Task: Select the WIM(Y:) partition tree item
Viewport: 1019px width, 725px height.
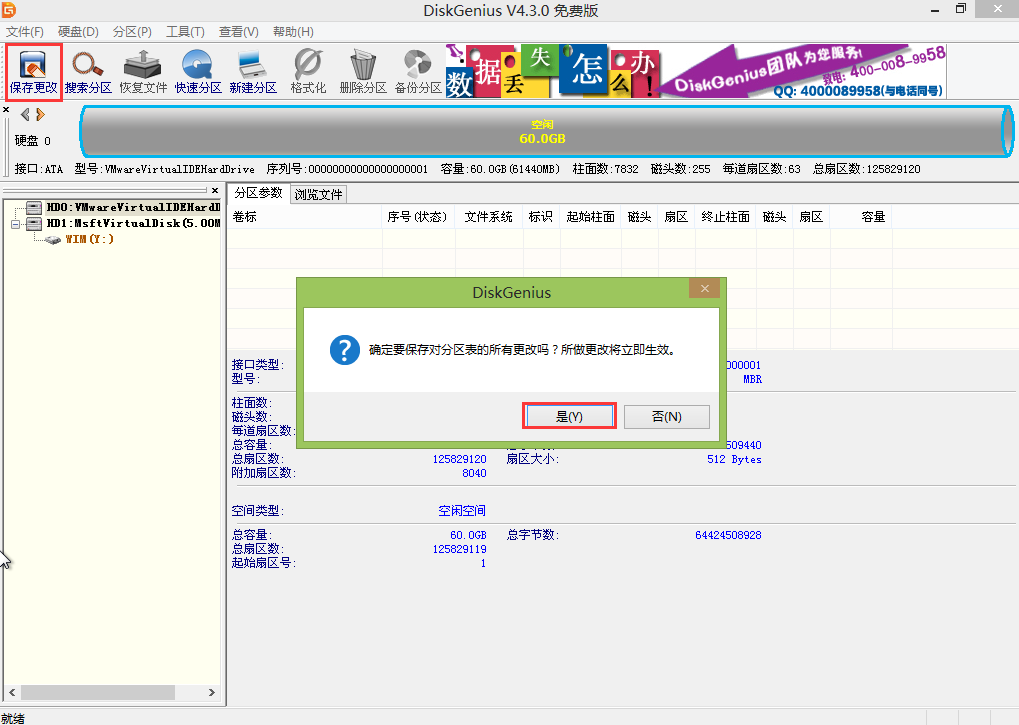Action: 89,240
